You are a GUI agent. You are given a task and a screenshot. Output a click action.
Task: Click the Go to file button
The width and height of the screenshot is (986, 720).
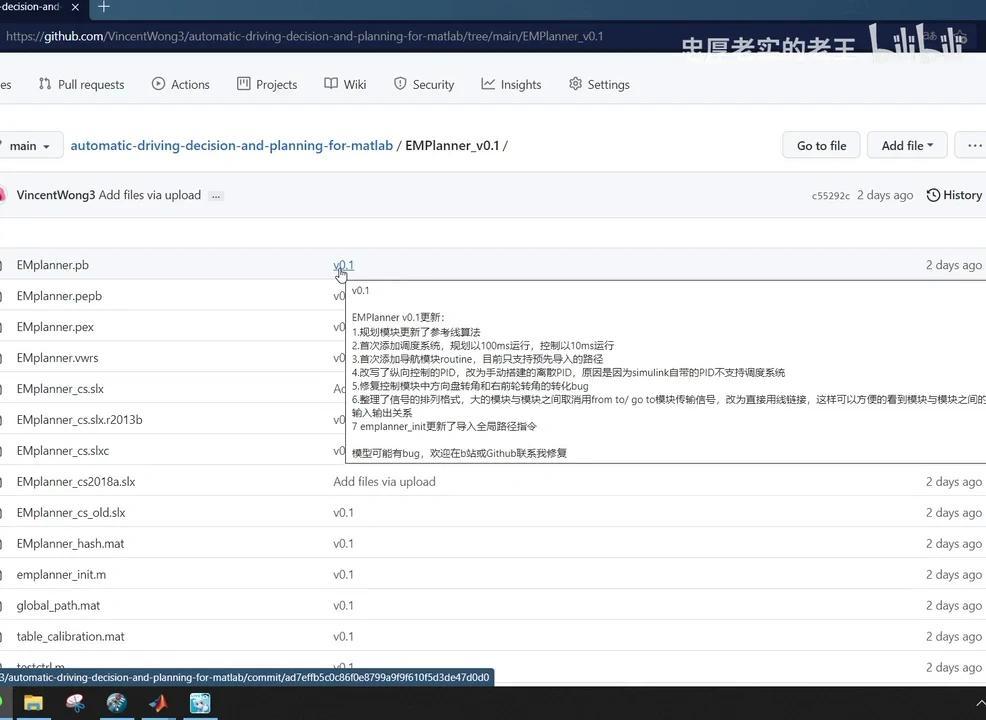click(820, 145)
